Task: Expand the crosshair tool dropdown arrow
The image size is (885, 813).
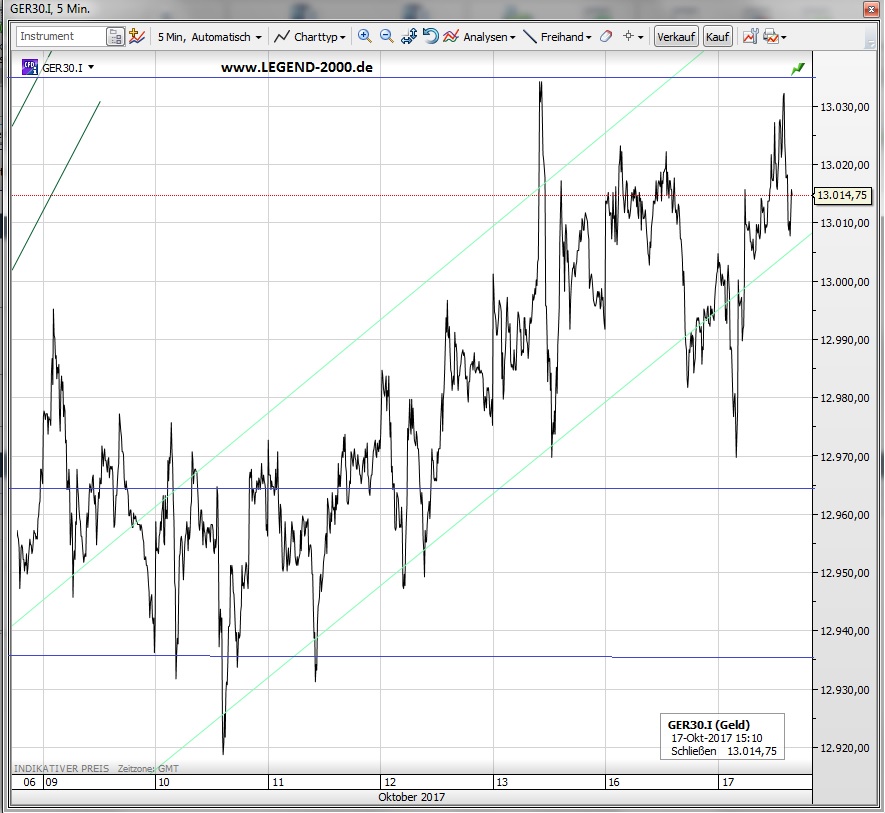Action: [x=641, y=37]
